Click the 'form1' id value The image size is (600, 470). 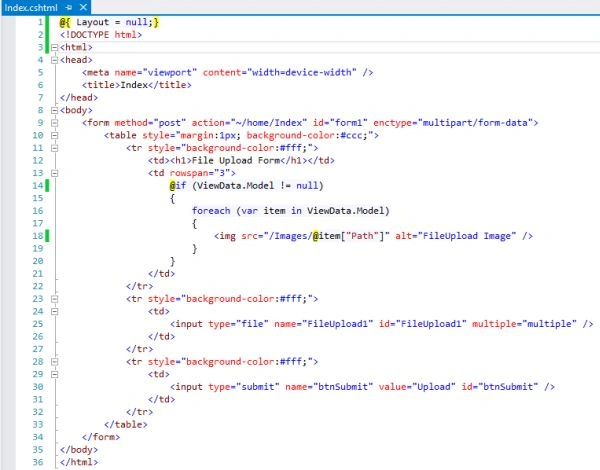click(348, 123)
